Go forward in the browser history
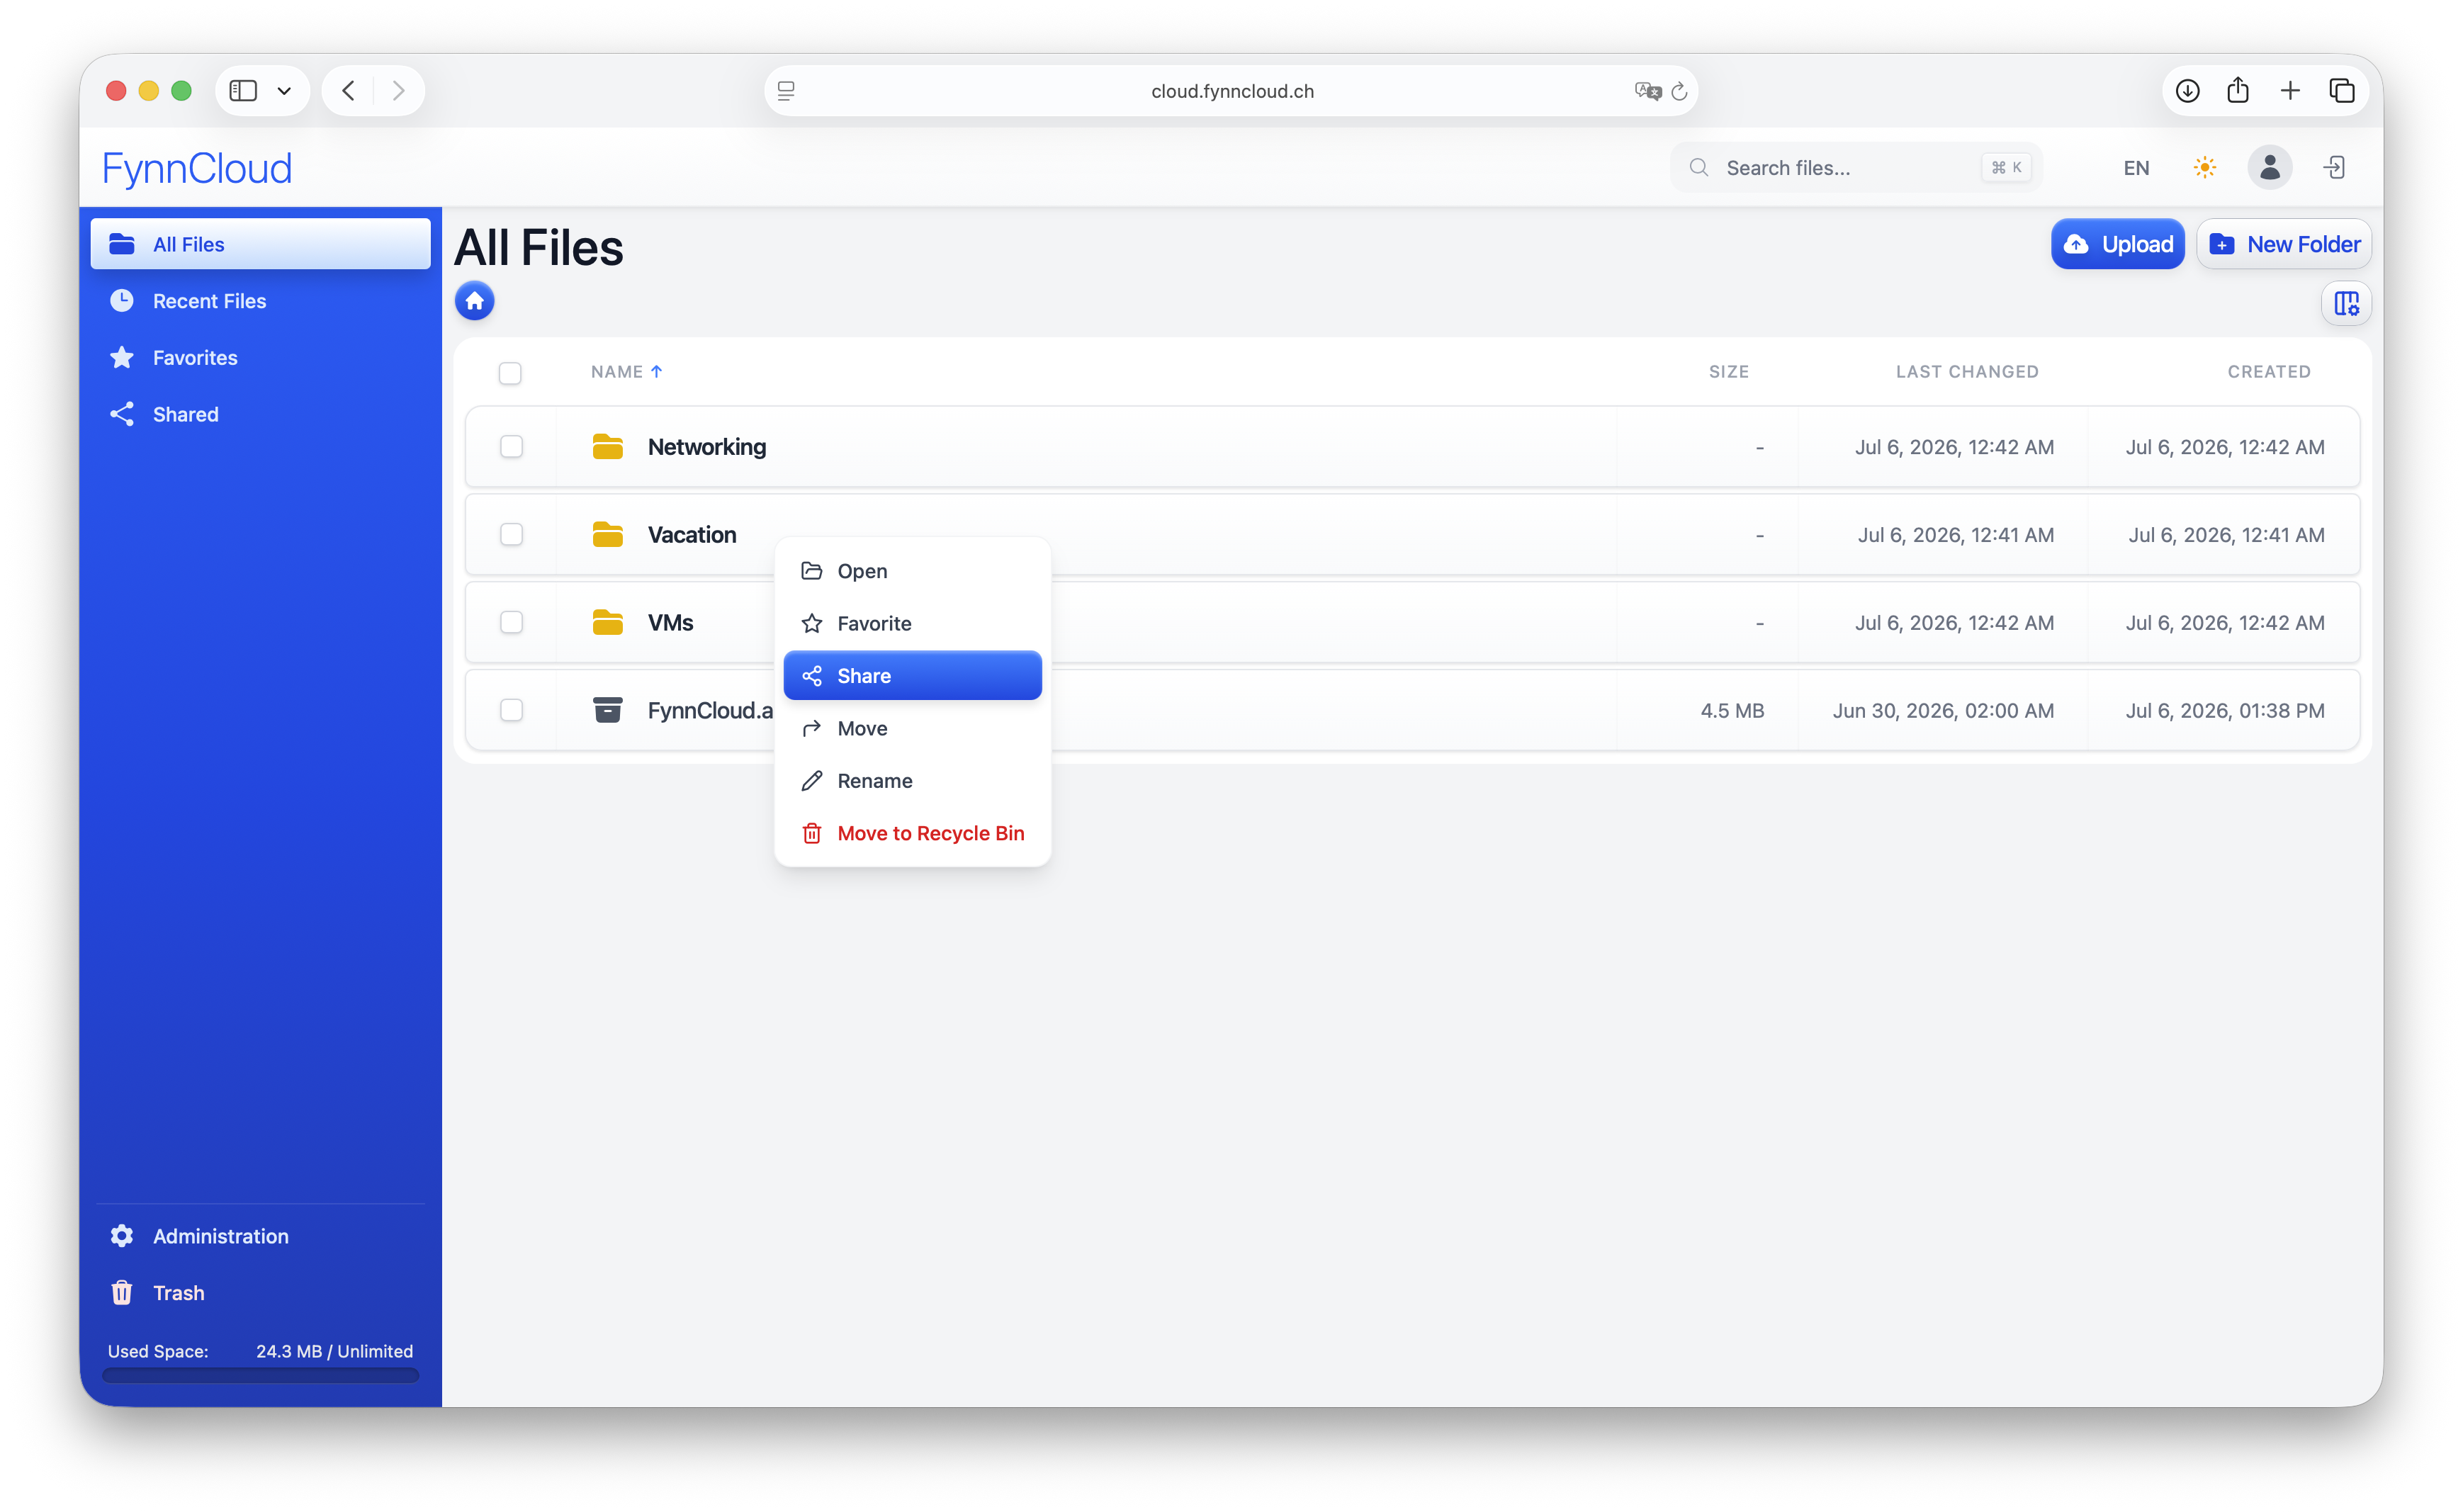The height and width of the screenshot is (1512, 2463). (x=398, y=91)
